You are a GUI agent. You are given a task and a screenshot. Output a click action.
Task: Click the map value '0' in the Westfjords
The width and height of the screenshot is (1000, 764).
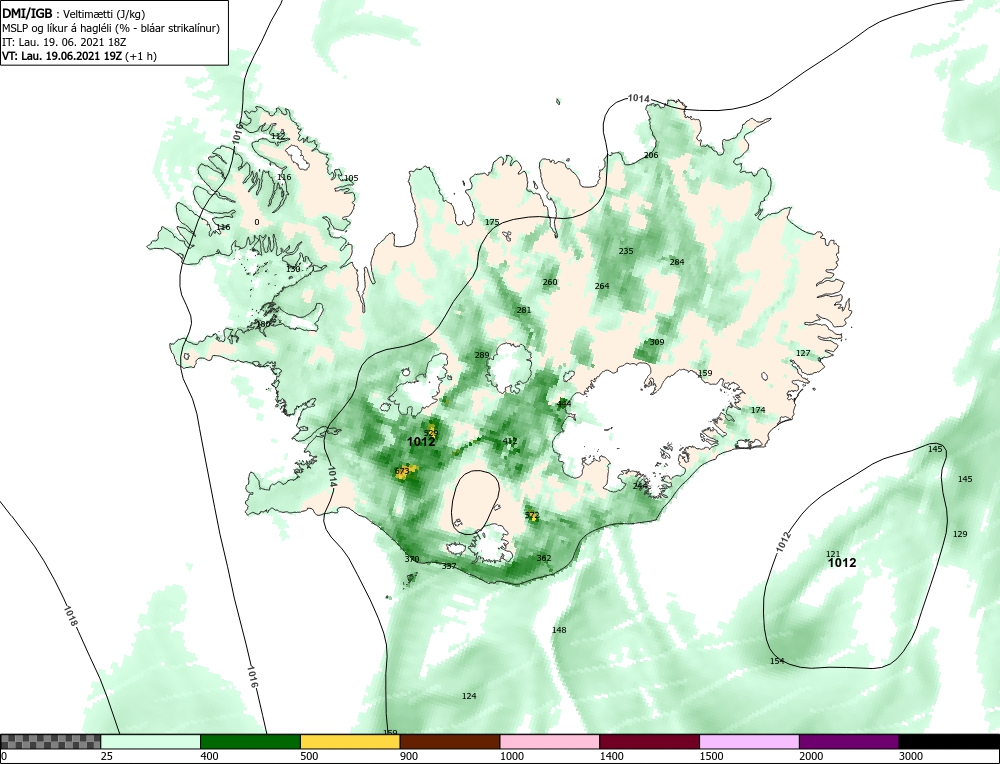[x=257, y=222]
